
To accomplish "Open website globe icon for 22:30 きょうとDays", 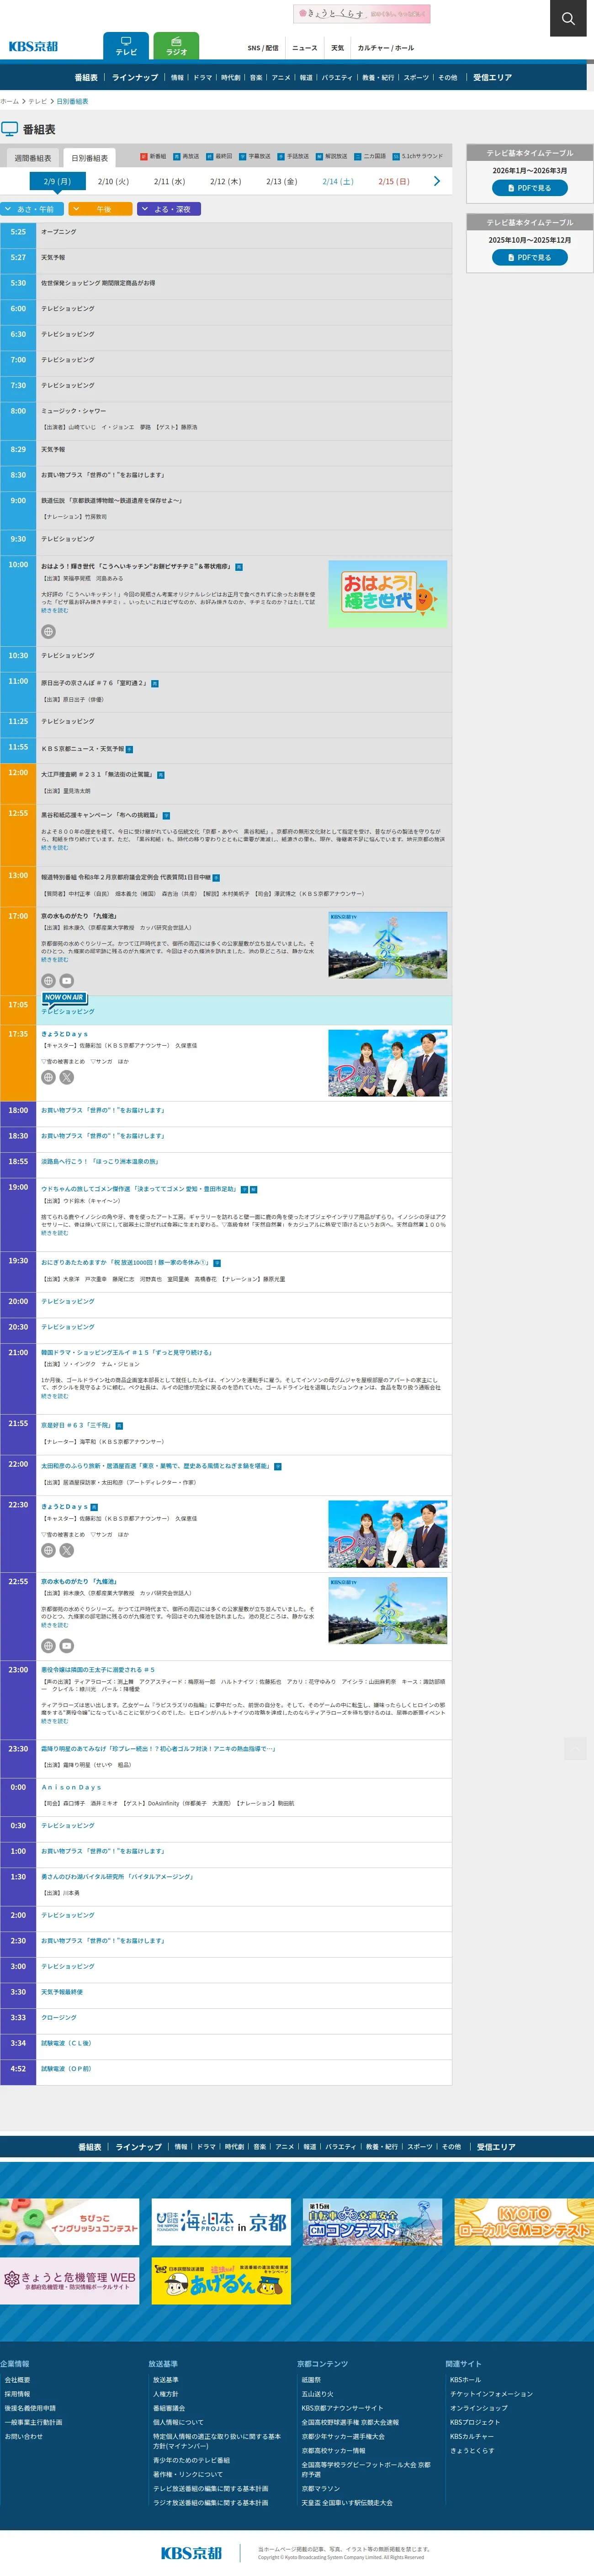I will [x=48, y=1550].
